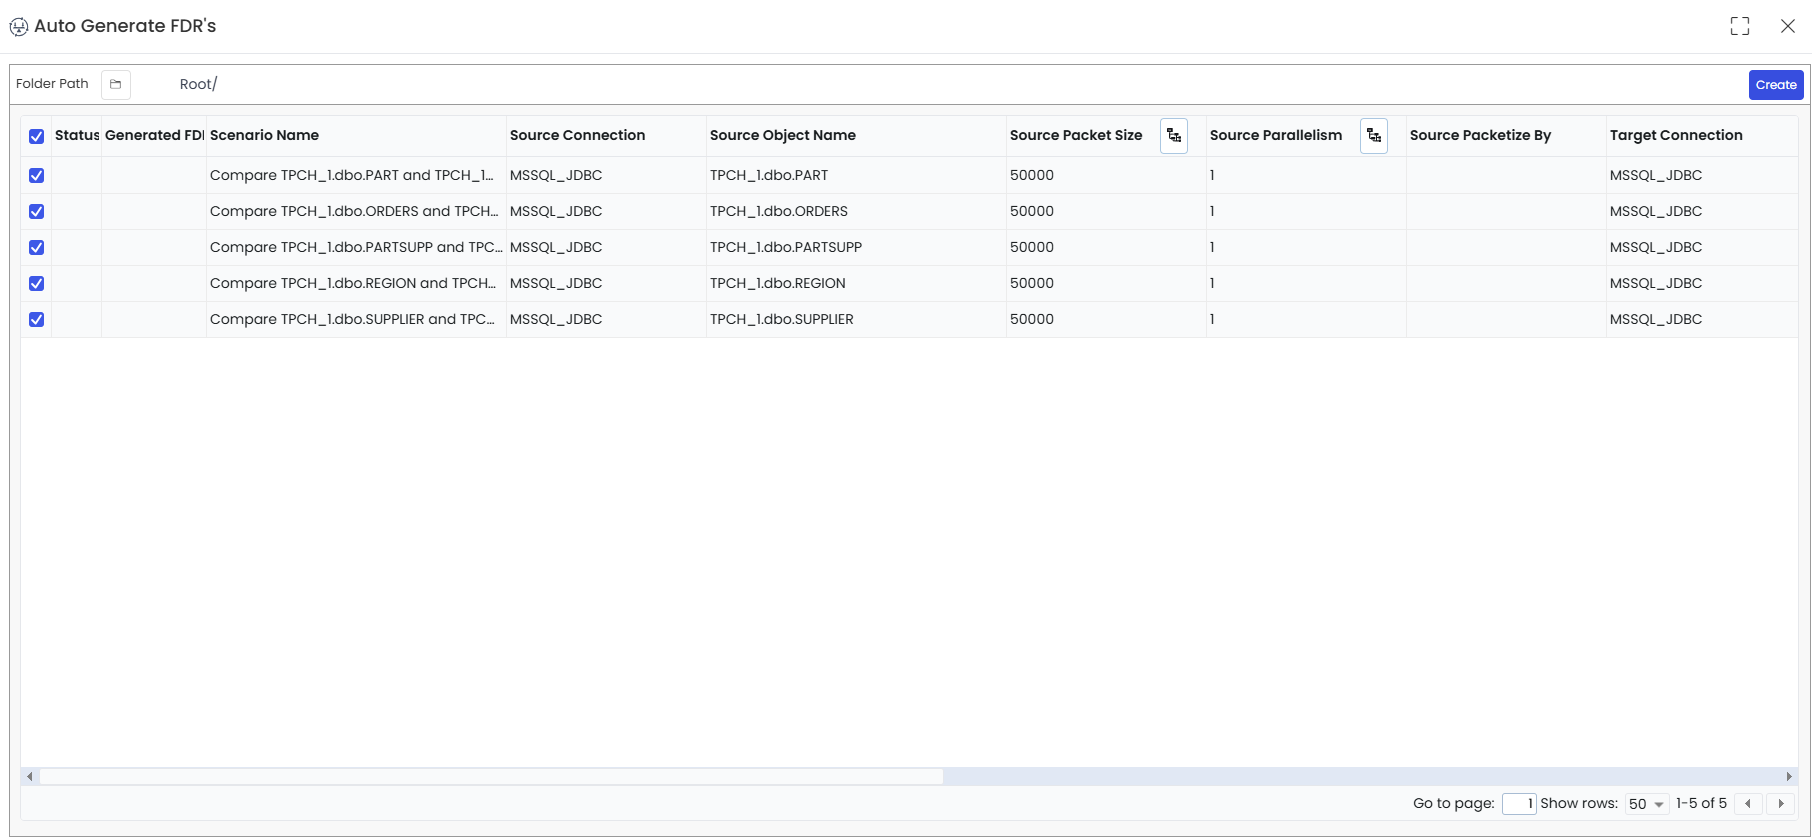Image resolution: width=1812 pixels, height=838 pixels.
Task: Click the Source Parallelism header text
Action: [x=1276, y=135]
